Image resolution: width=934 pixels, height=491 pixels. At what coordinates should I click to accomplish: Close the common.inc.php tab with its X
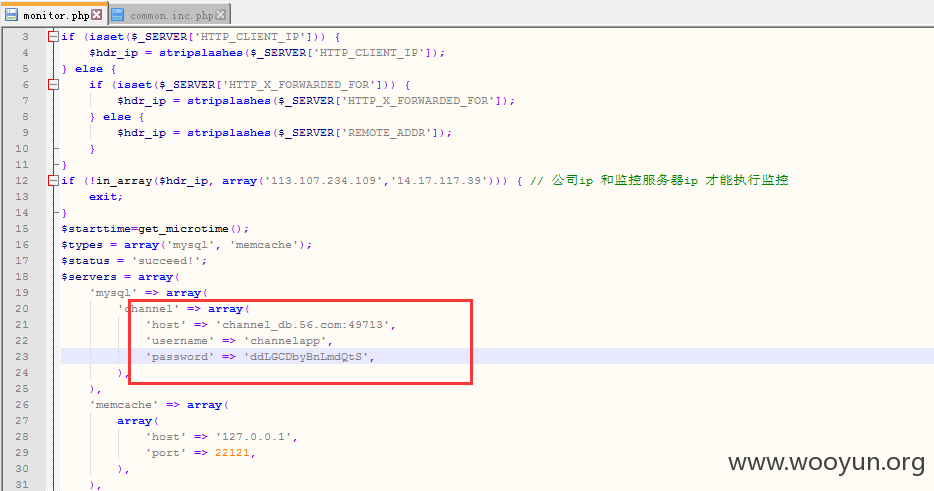point(220,14)
